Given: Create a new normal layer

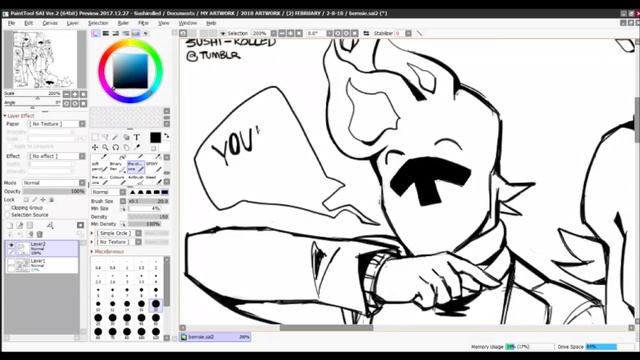Looking at the screenshot, I should pyautogui.click(x=10, y=225).
